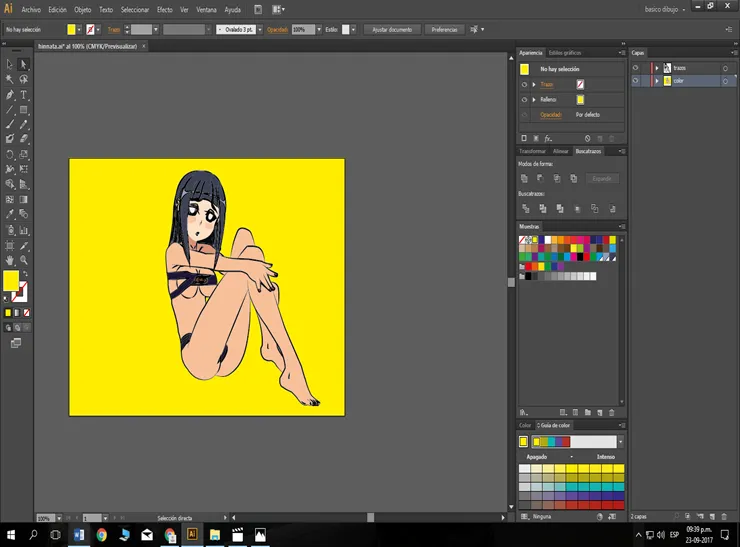Viewport: 740px width, 547px height.
Task: Select the Hand tool
Action: pyautogui.click(x=9, y=260)
